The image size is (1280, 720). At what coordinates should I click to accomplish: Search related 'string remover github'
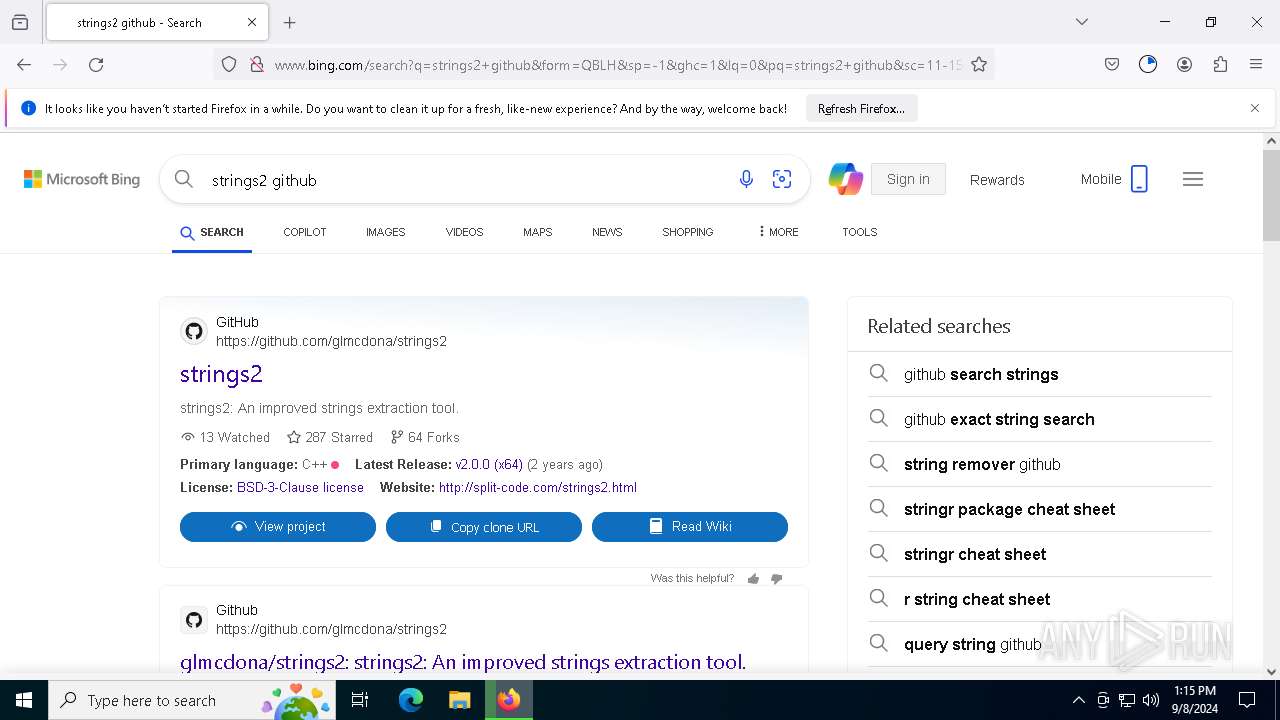click(x=982, y=464)
